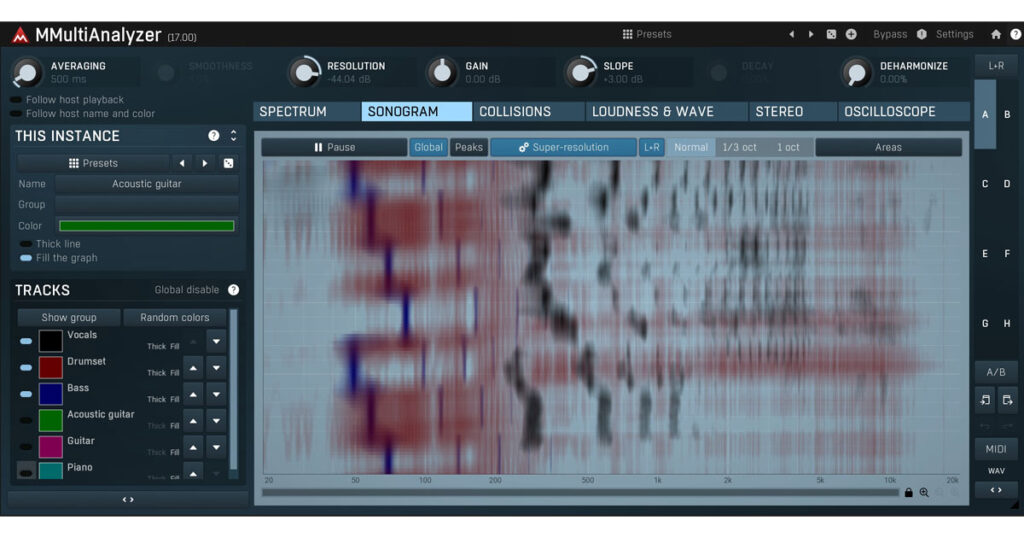Move Vocals track down
The image size is (1024, 538).
click(216, 341)
